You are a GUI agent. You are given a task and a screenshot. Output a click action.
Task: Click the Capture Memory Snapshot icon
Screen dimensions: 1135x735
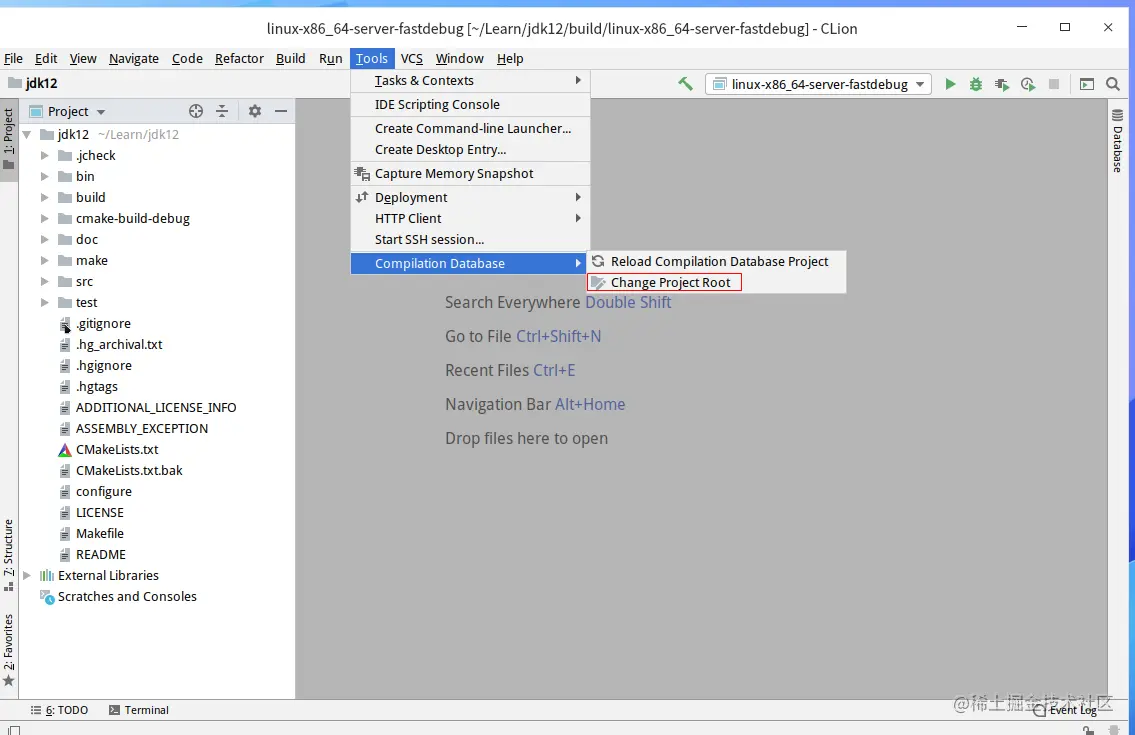362,174
